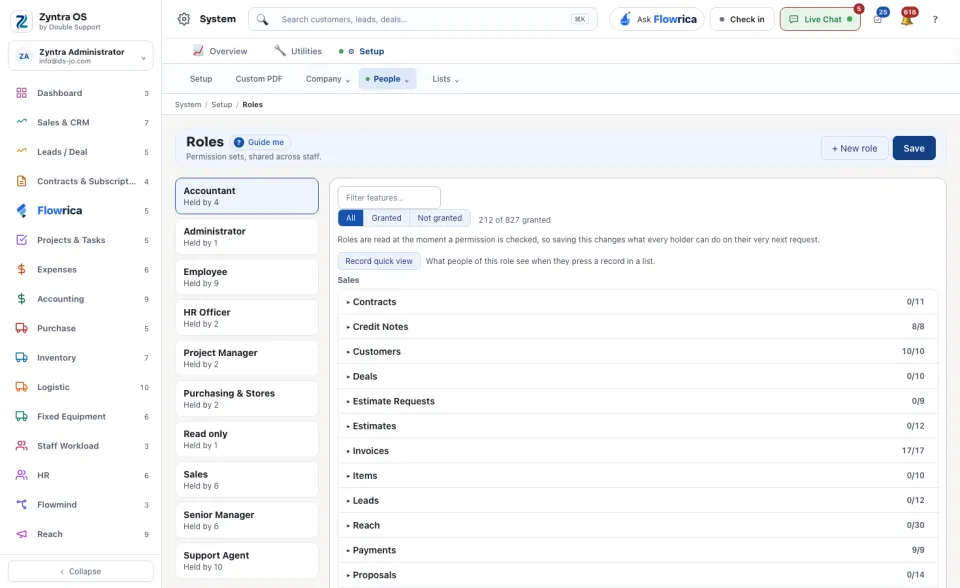Expand the Customers permission group
This screenshot has height=588, width=960.
637,352
